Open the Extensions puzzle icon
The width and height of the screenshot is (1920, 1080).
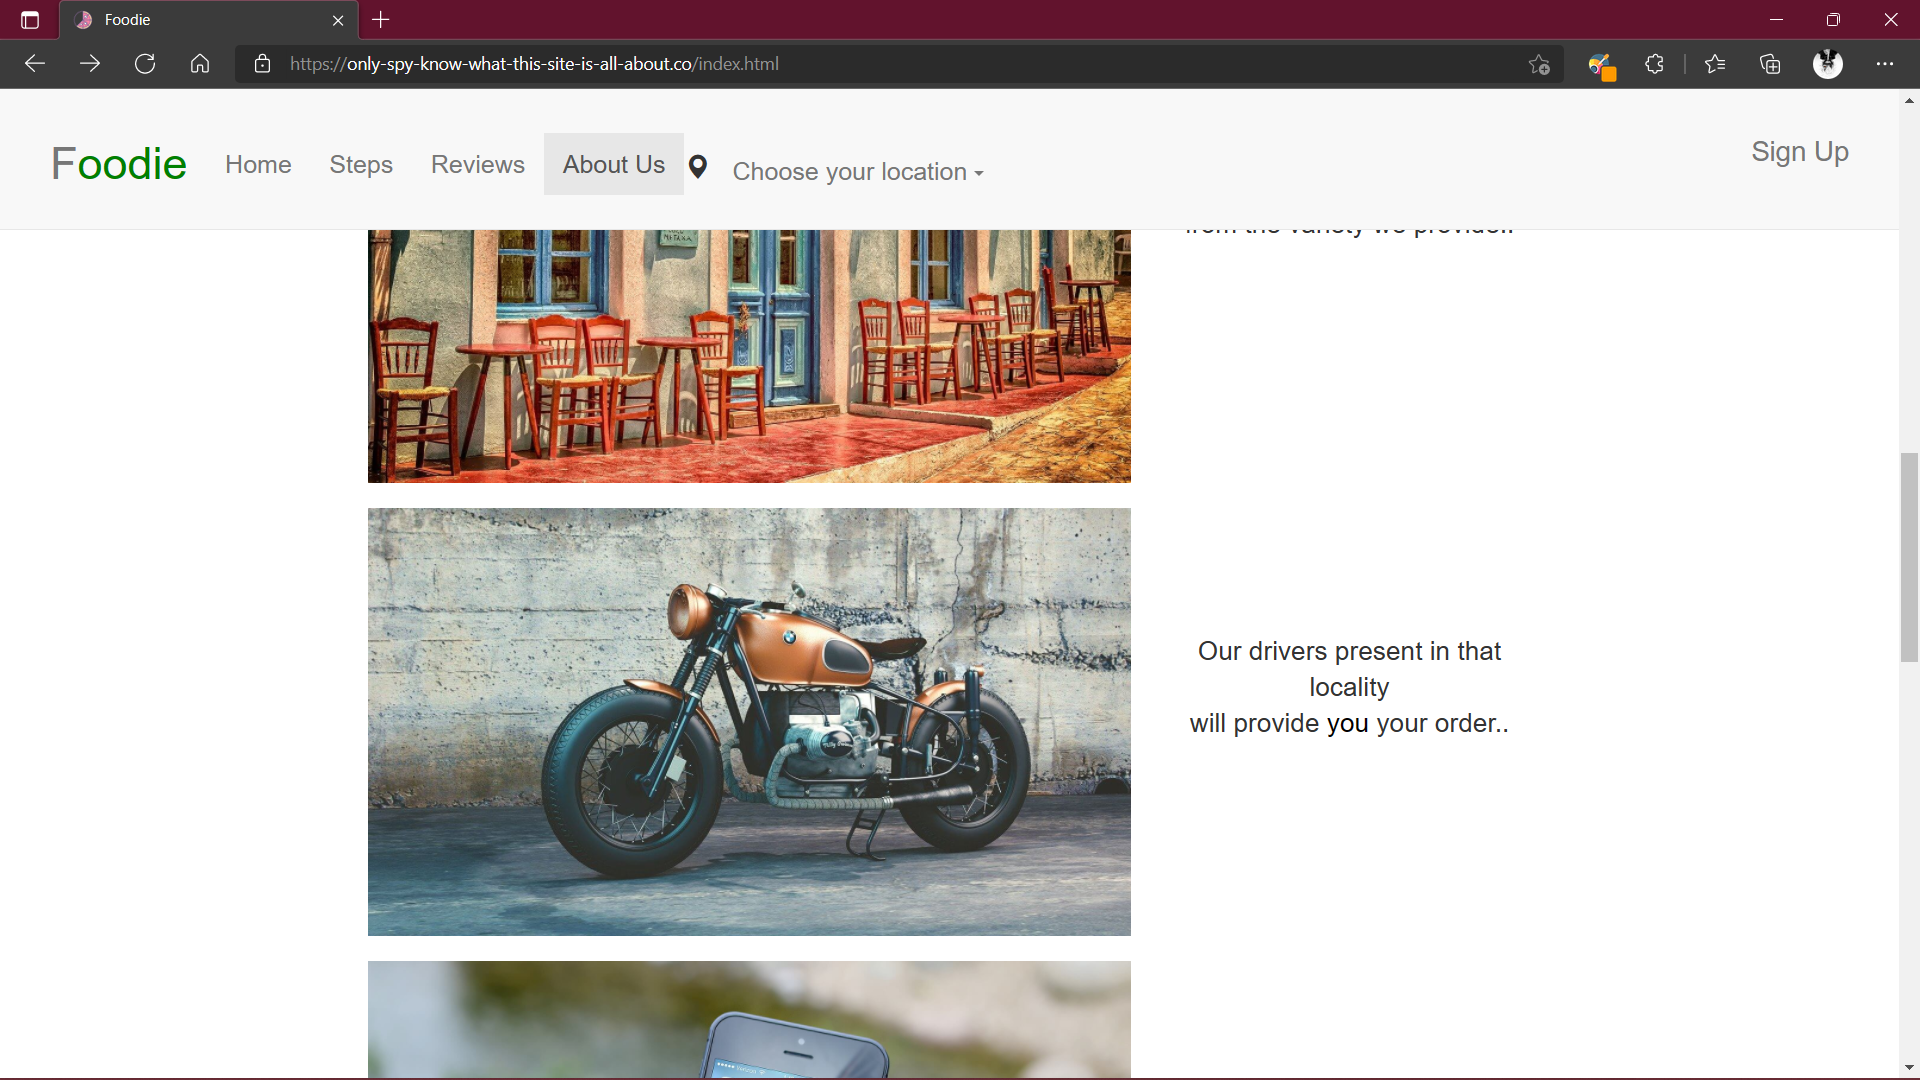click(x=1655, y=64)
